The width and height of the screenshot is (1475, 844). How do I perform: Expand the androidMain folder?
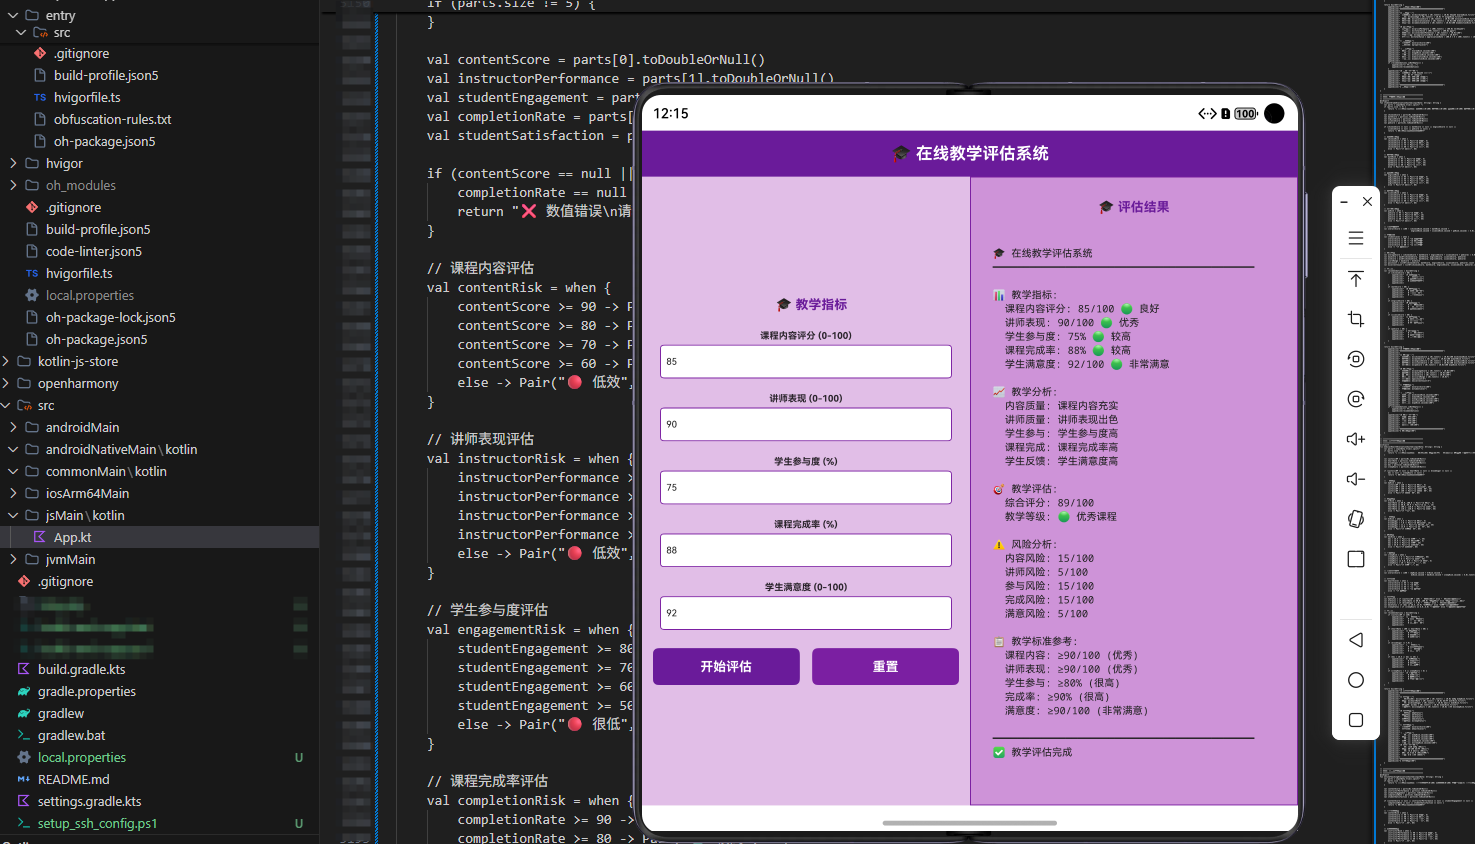click(13, 427)
